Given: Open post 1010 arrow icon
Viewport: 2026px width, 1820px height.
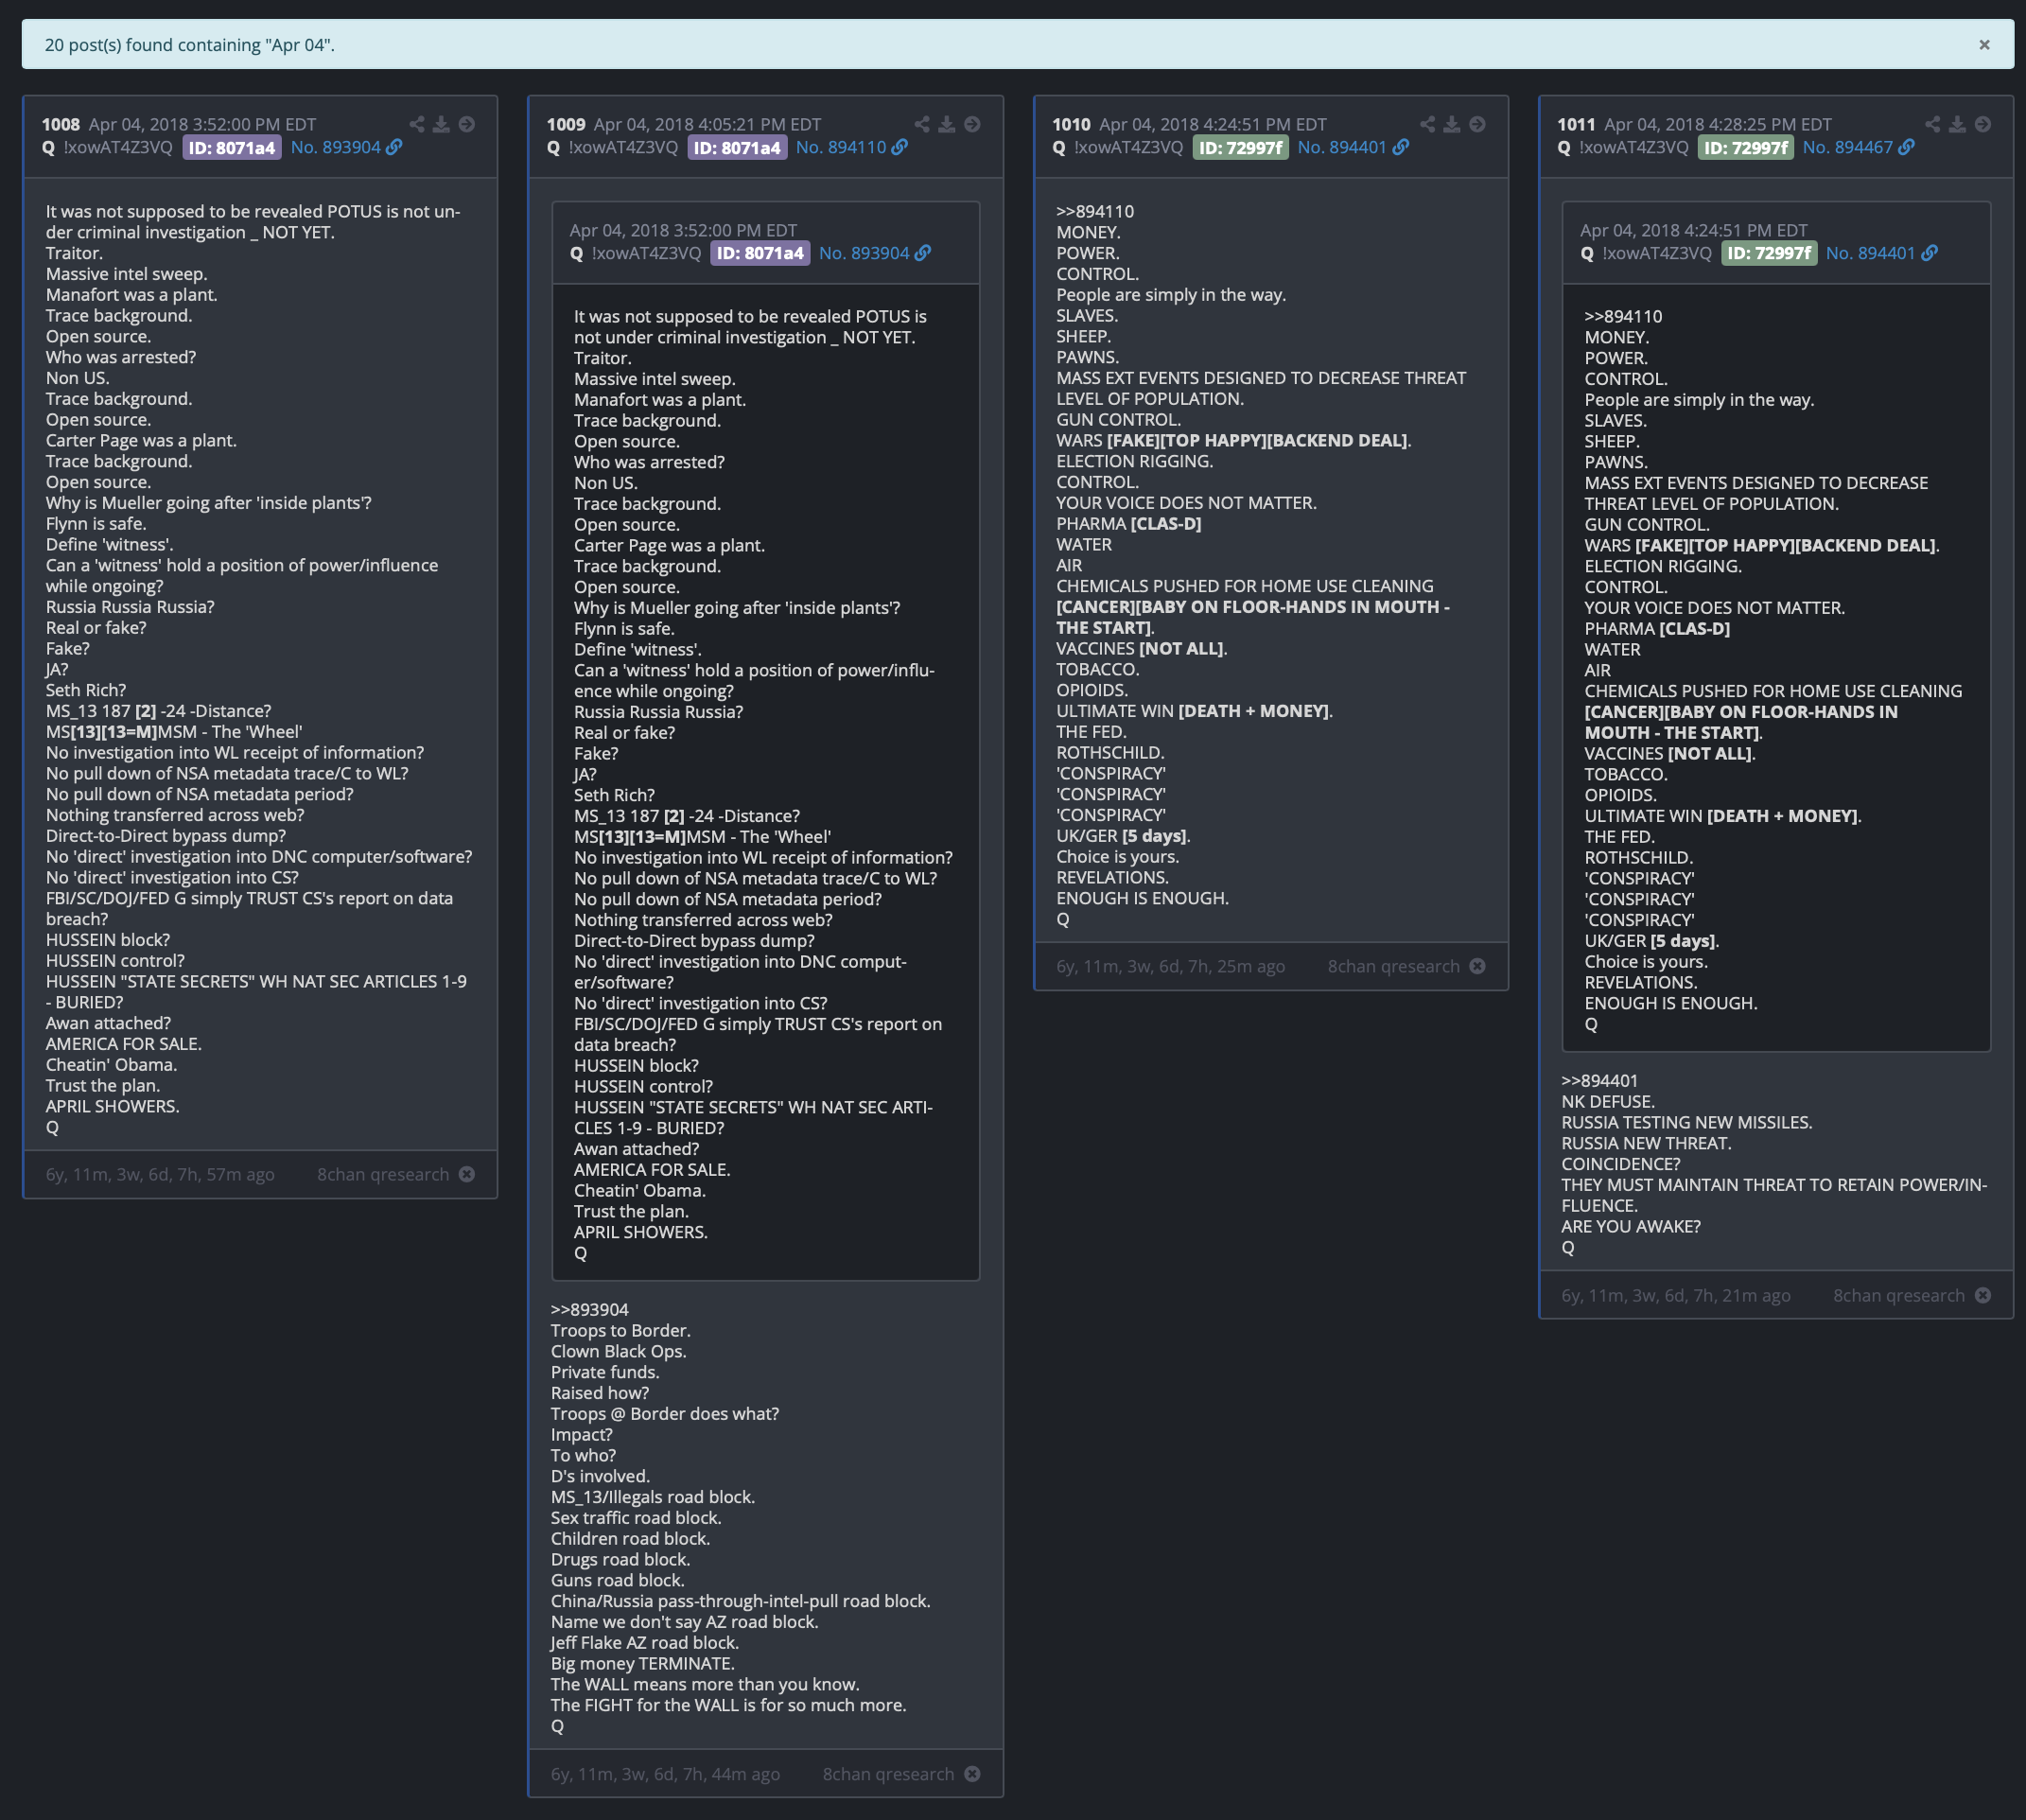Looking at the screenshot, I should click(1477, 124).
